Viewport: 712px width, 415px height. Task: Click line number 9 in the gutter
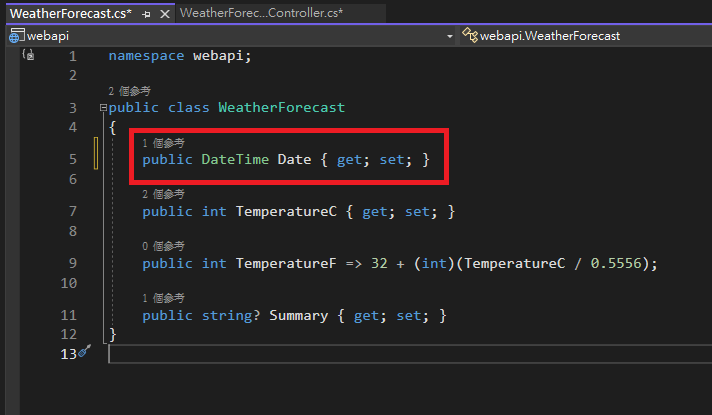pos(72,264)
